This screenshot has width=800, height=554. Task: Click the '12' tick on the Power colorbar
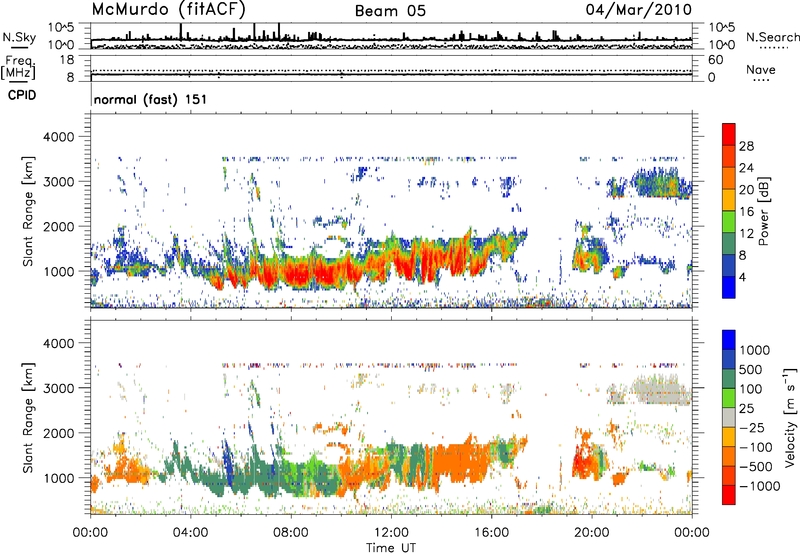pyautogui.click(x=746, y=234)
